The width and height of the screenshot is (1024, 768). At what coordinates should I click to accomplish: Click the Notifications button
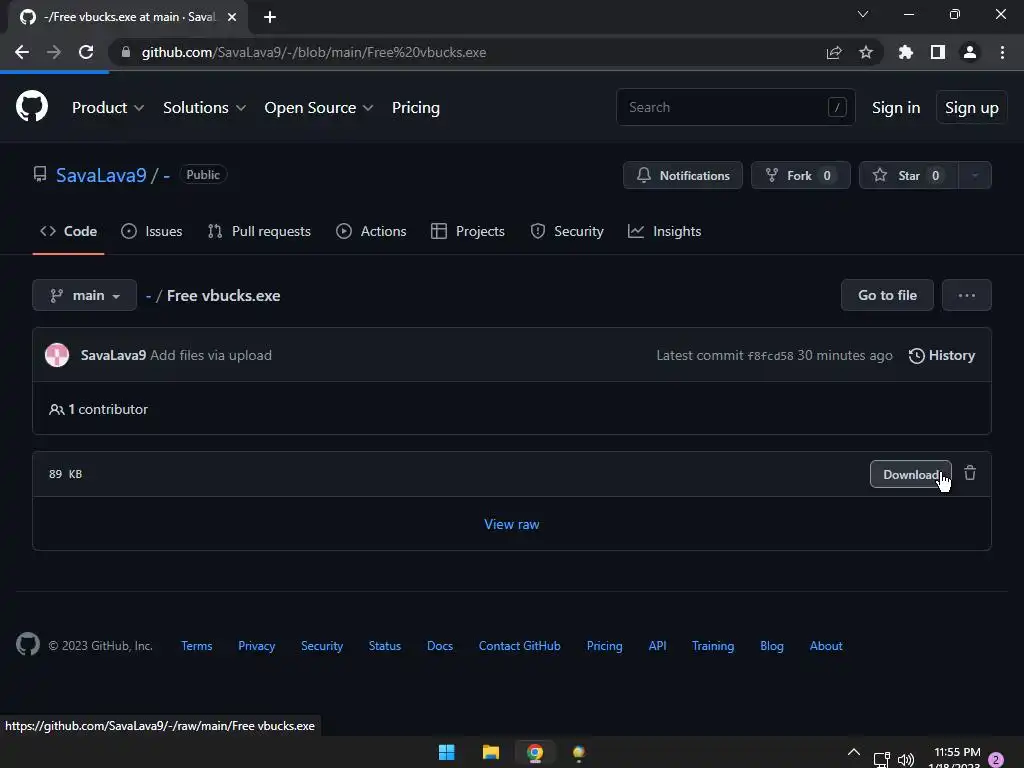pyautogui.click(x=682, y=175)
